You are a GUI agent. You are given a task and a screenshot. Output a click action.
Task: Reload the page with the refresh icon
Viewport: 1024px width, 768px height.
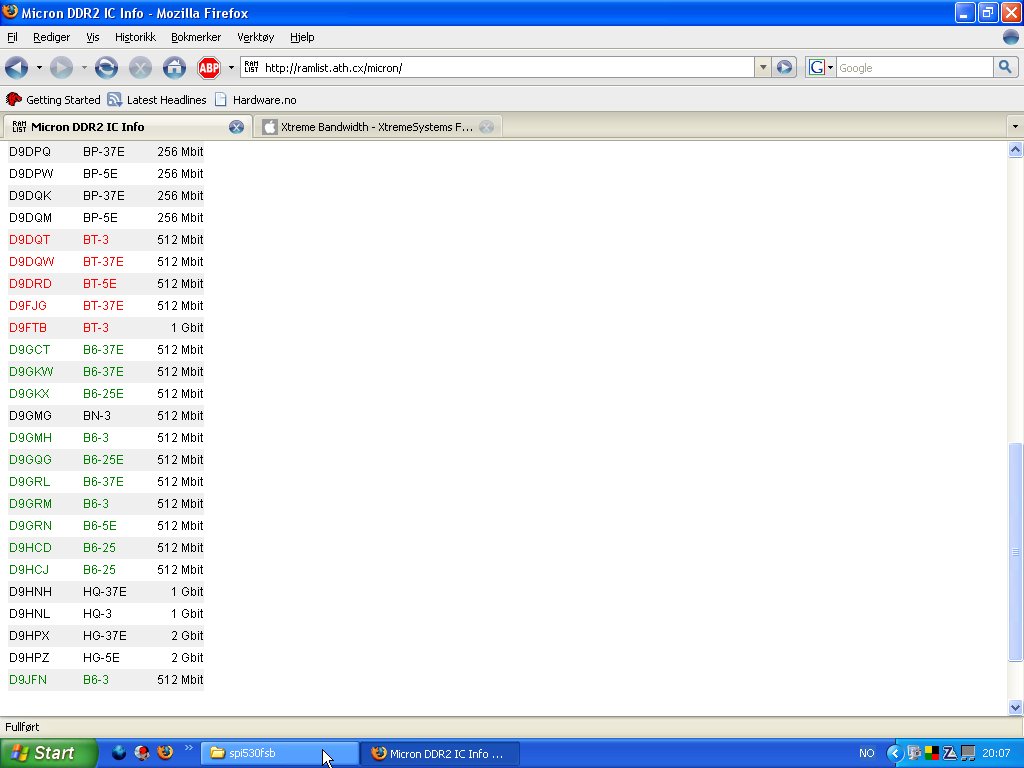point(106,67)
